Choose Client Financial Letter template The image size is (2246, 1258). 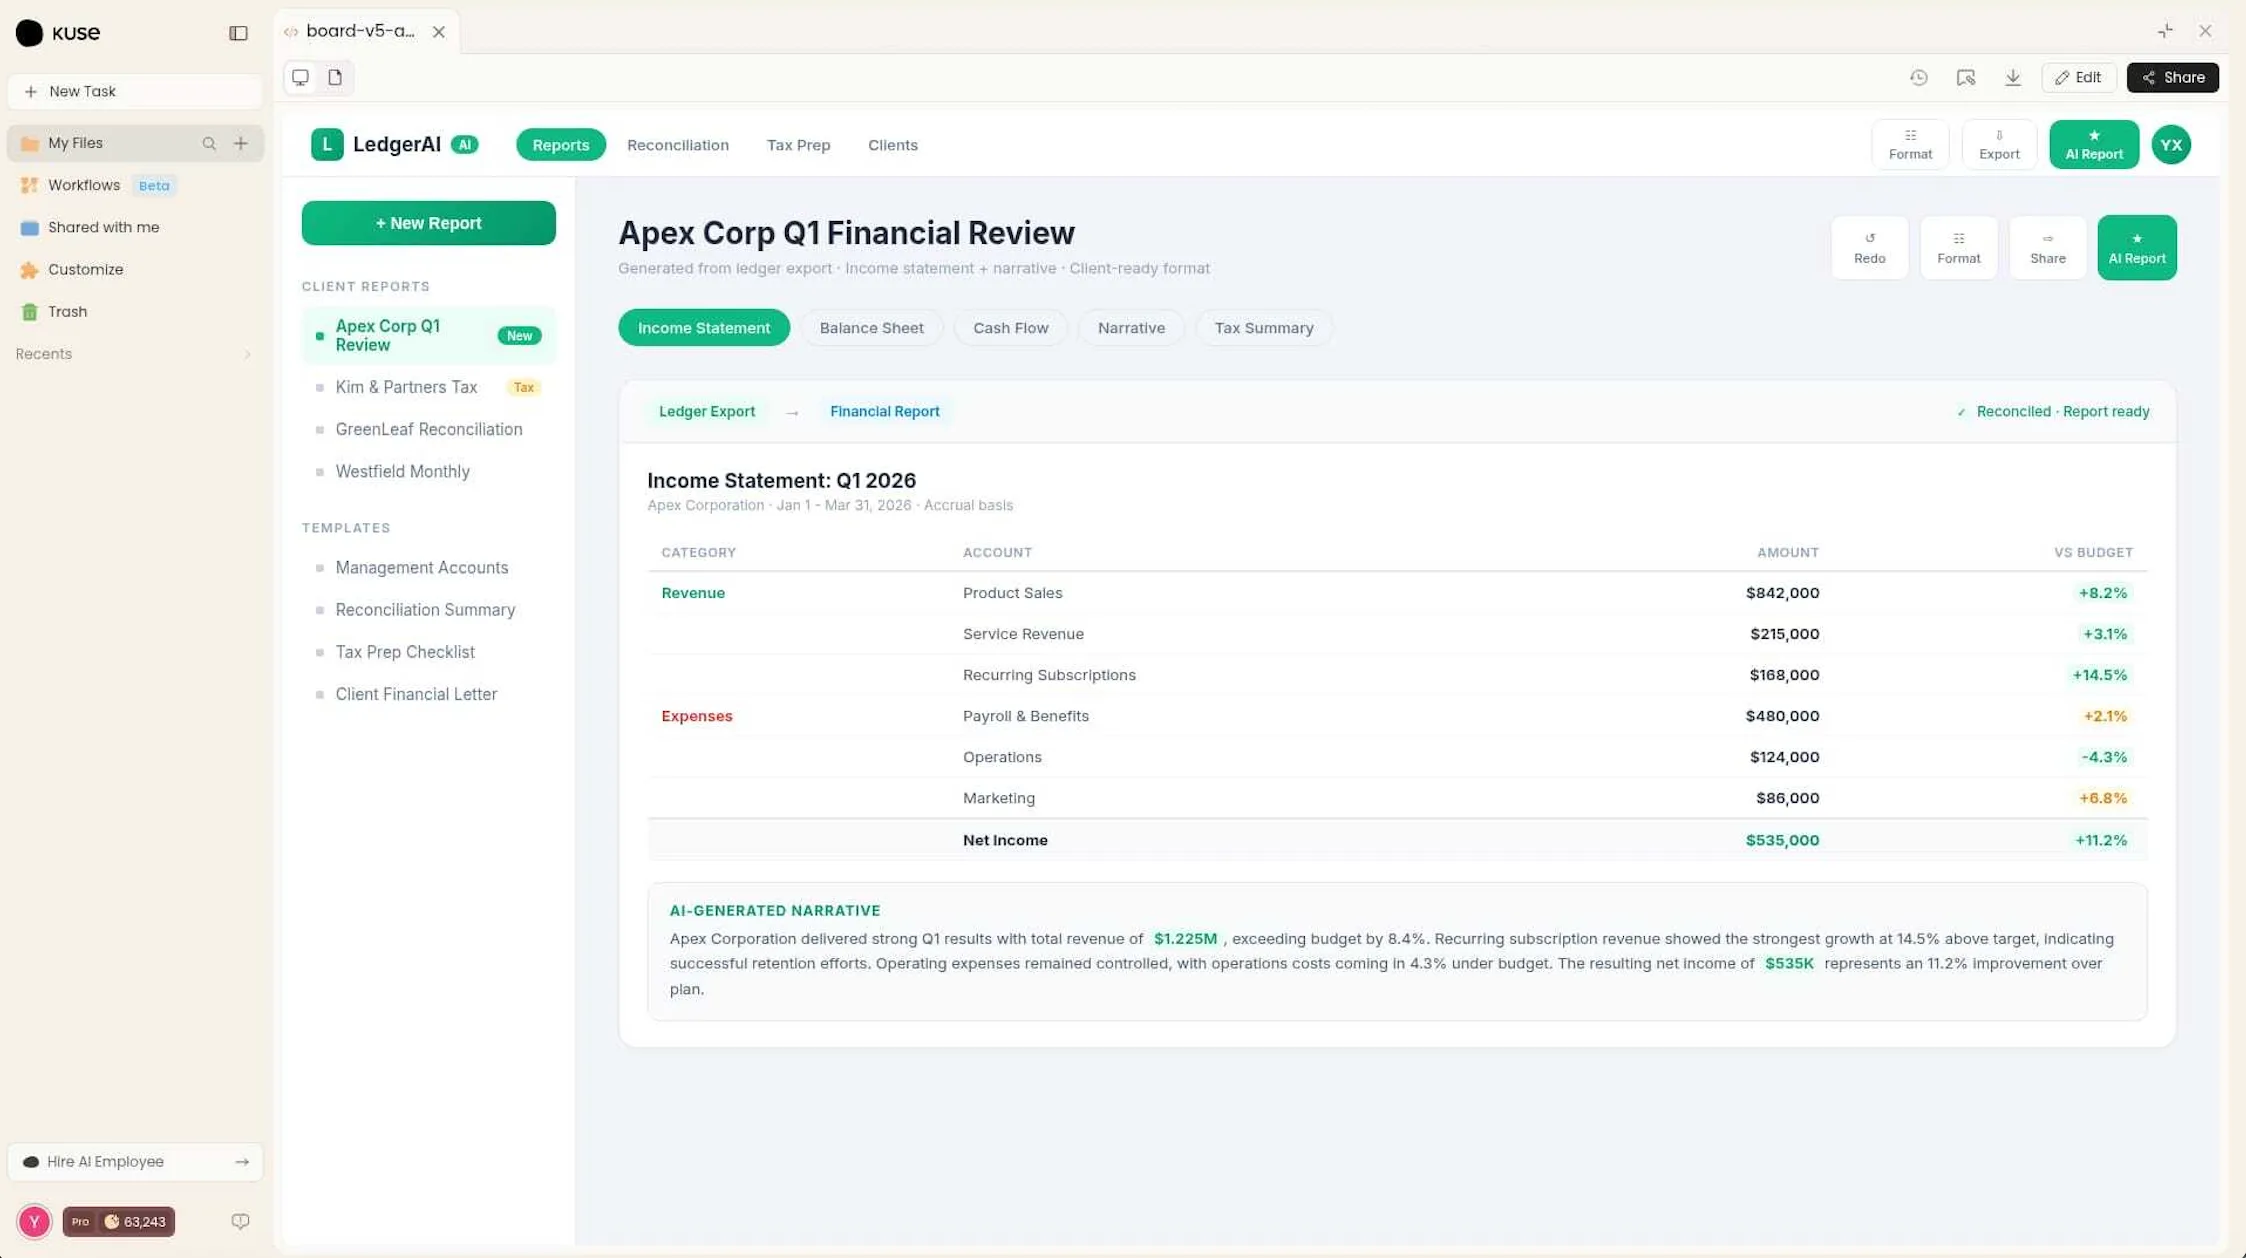(429, 693)
